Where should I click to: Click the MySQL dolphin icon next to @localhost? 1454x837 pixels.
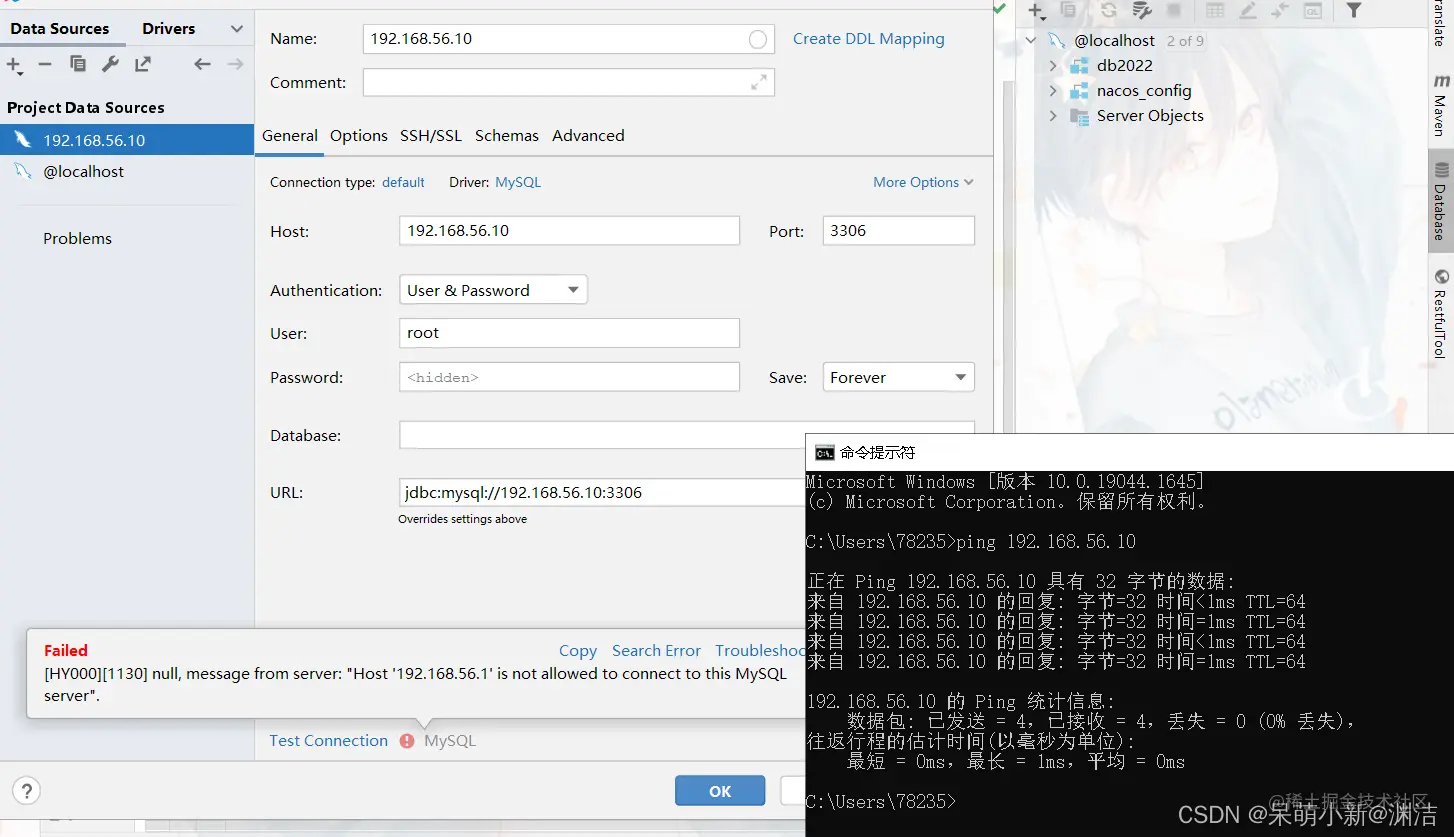click(x=1056, y=41)
